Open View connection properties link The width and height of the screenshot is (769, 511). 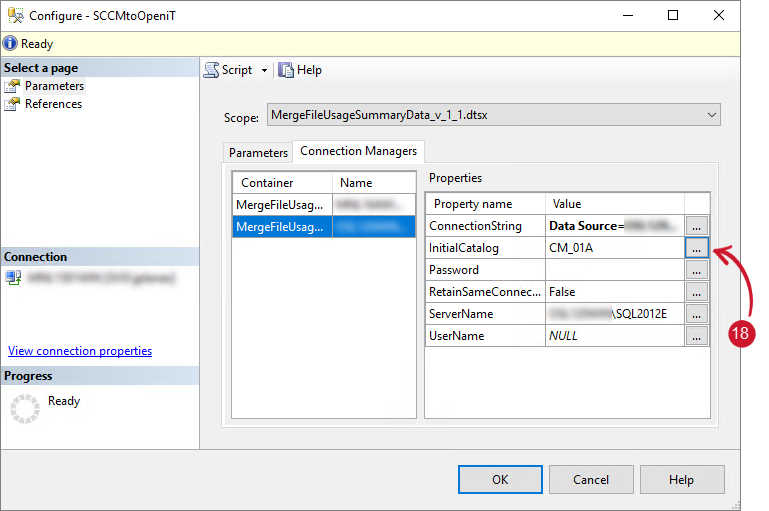click(x=80, y=351)
